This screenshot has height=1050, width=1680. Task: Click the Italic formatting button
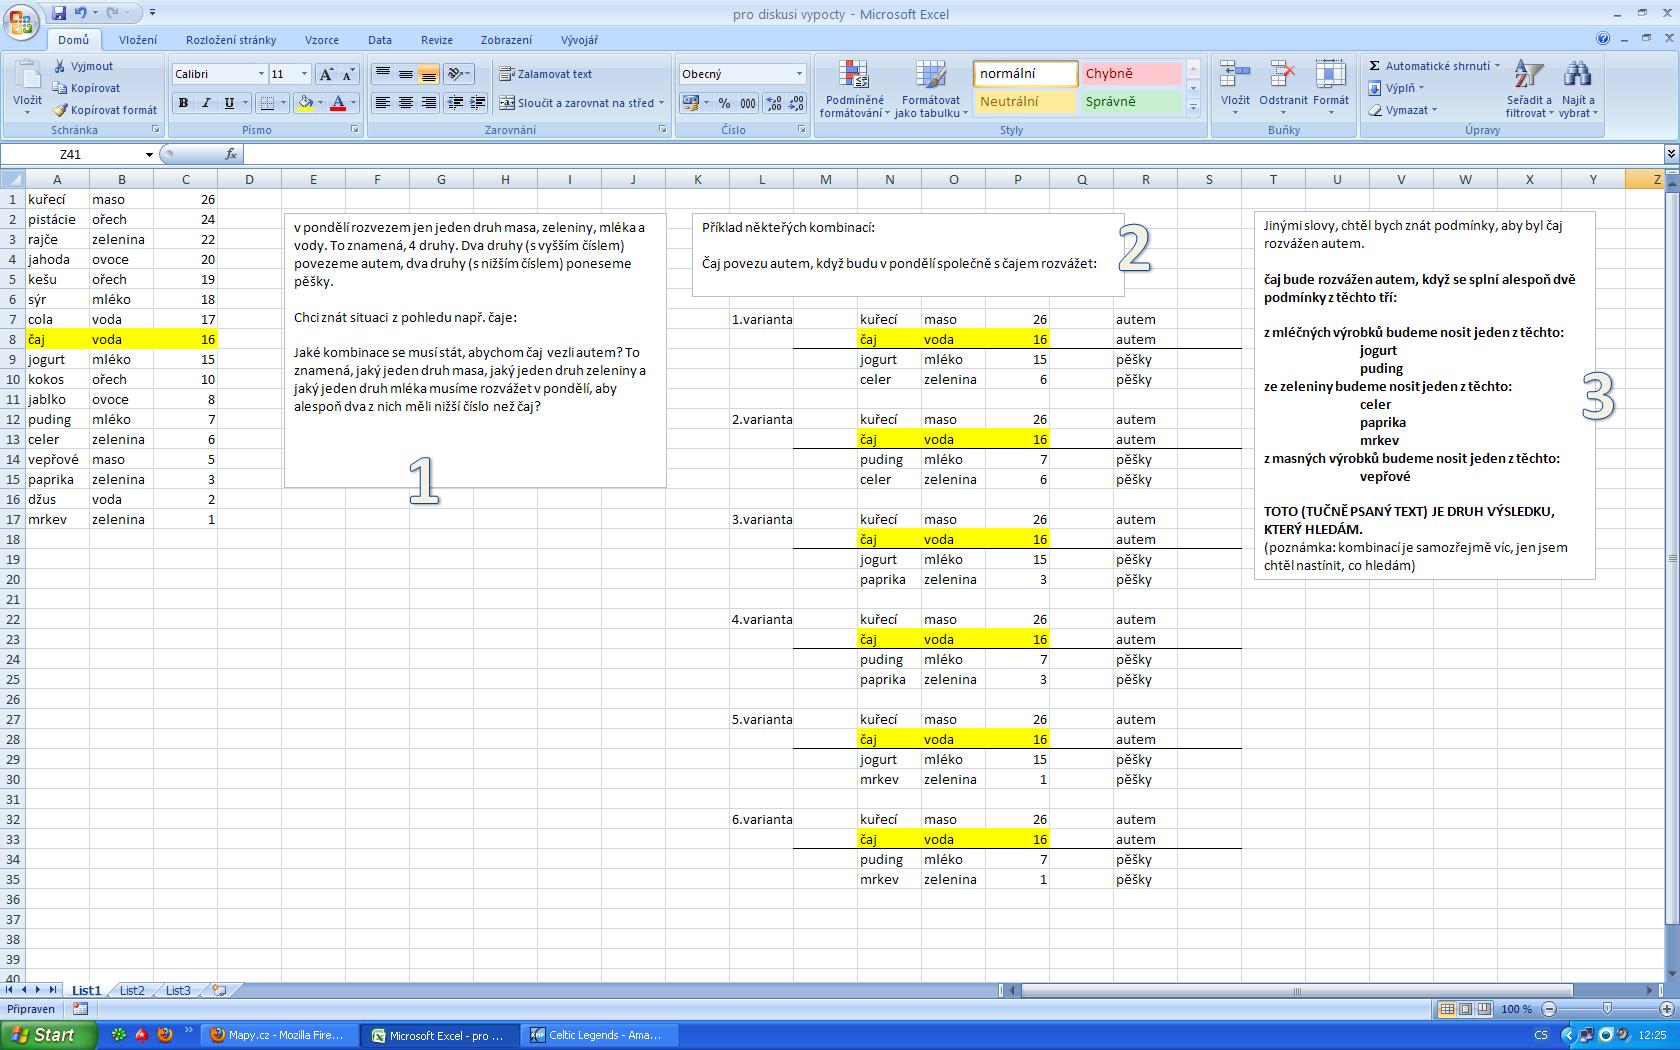coord(206,103)
